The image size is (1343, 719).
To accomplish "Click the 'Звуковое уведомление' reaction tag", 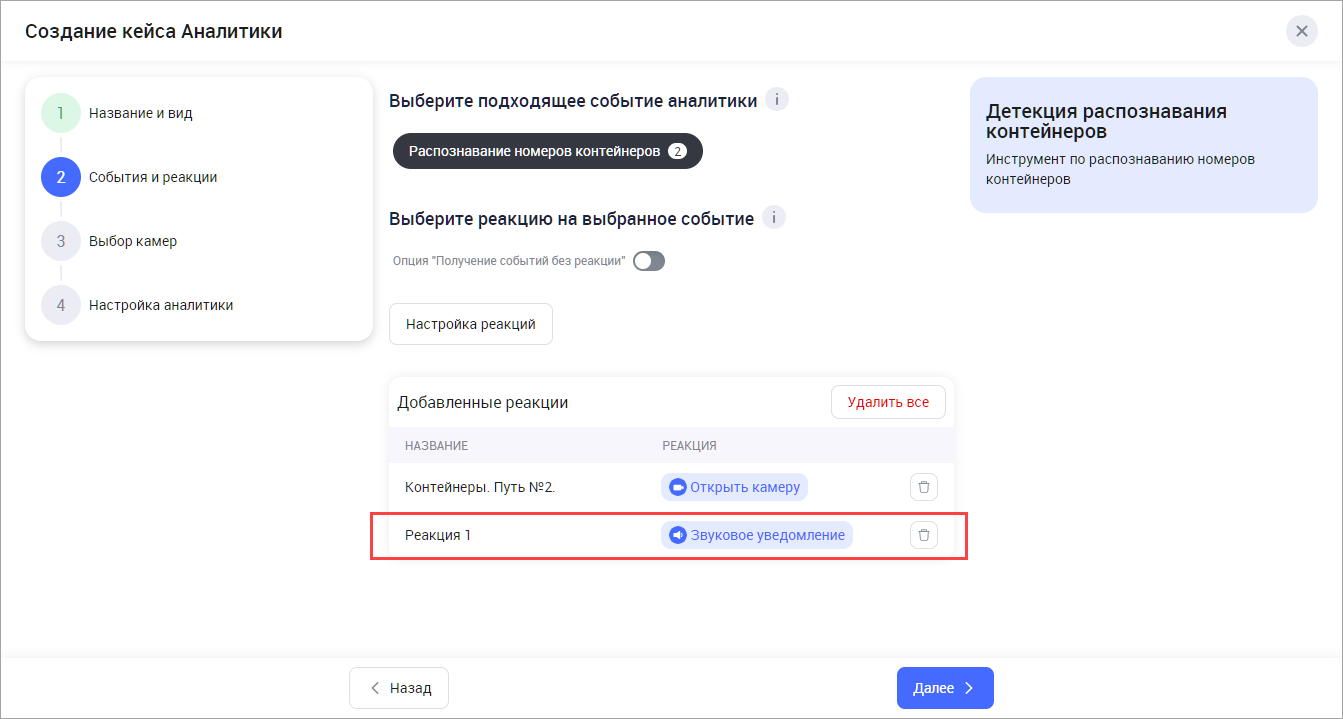I will click(767, 535).
